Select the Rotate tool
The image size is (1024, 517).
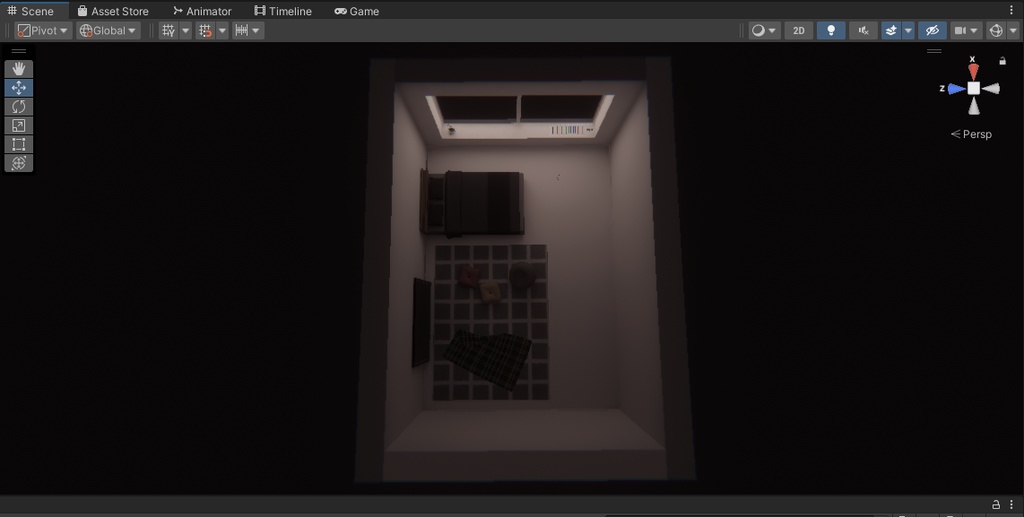tap(18, 106)
